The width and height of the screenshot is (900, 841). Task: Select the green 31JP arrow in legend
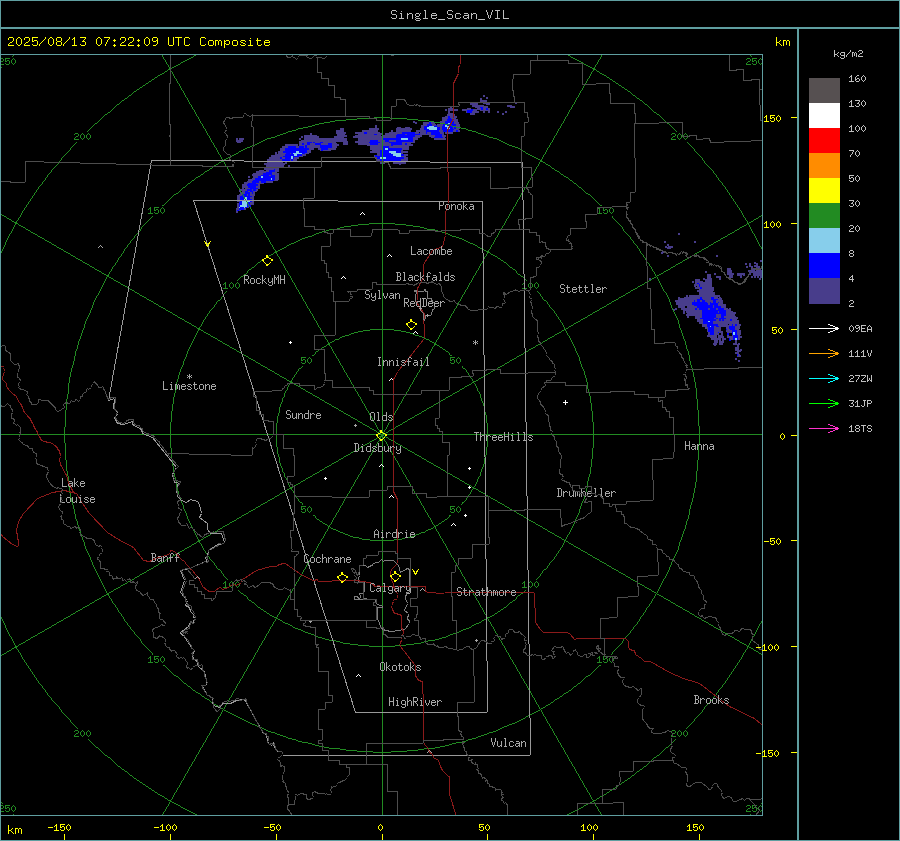click(824, 404)
